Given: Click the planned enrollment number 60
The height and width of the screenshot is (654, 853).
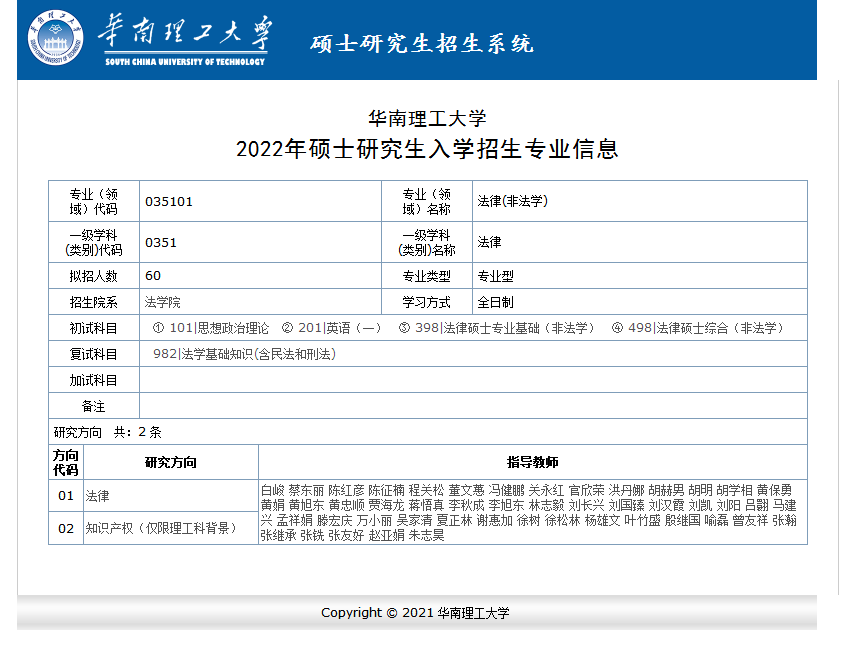Looking at the screenshot, I should [153, 276].
